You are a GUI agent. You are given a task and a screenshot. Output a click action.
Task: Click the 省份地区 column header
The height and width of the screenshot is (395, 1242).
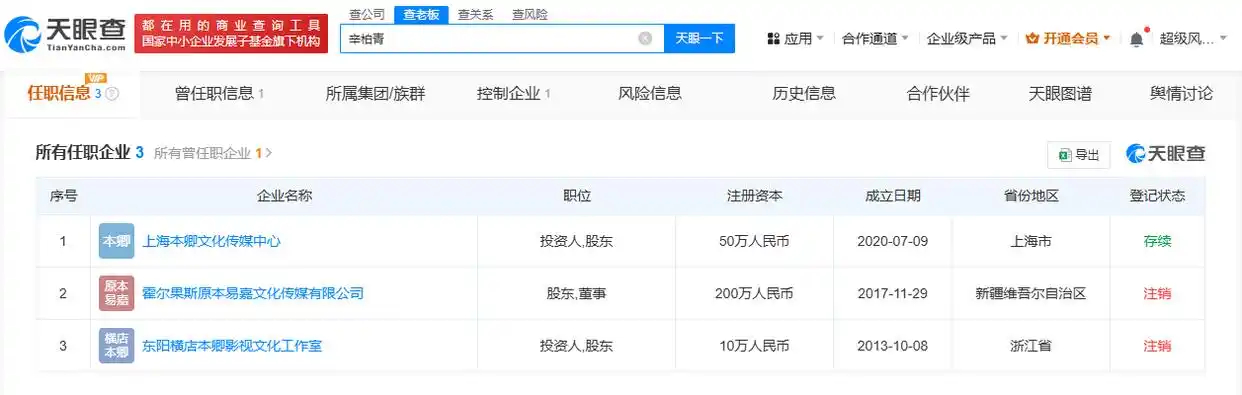(1031, 196)
